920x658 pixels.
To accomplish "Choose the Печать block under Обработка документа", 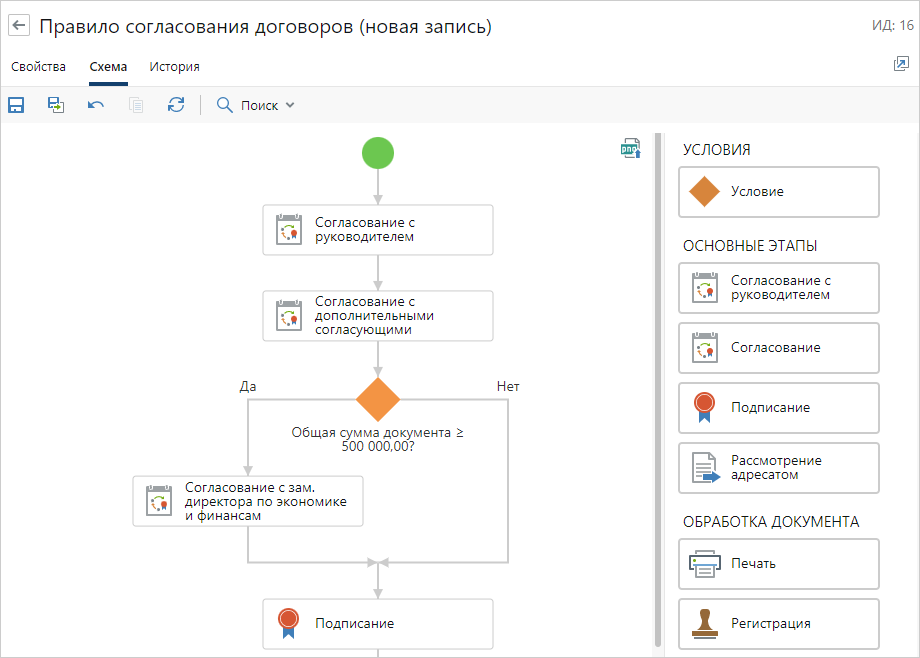I will point(778,564).
